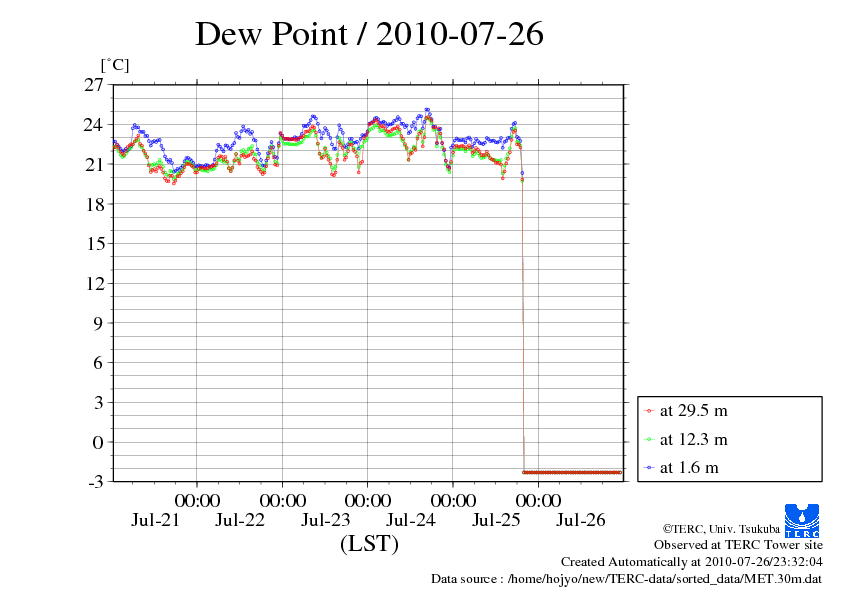Click the green 12.3 m legend marker
The width and height of the screenshot is (842, 595).
(x=649, y=440)
